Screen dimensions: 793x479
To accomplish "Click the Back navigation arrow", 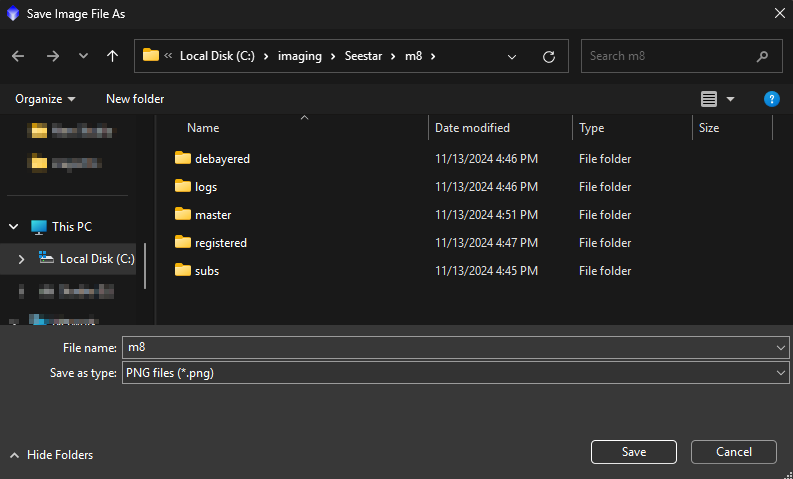I will coord(18,56).
